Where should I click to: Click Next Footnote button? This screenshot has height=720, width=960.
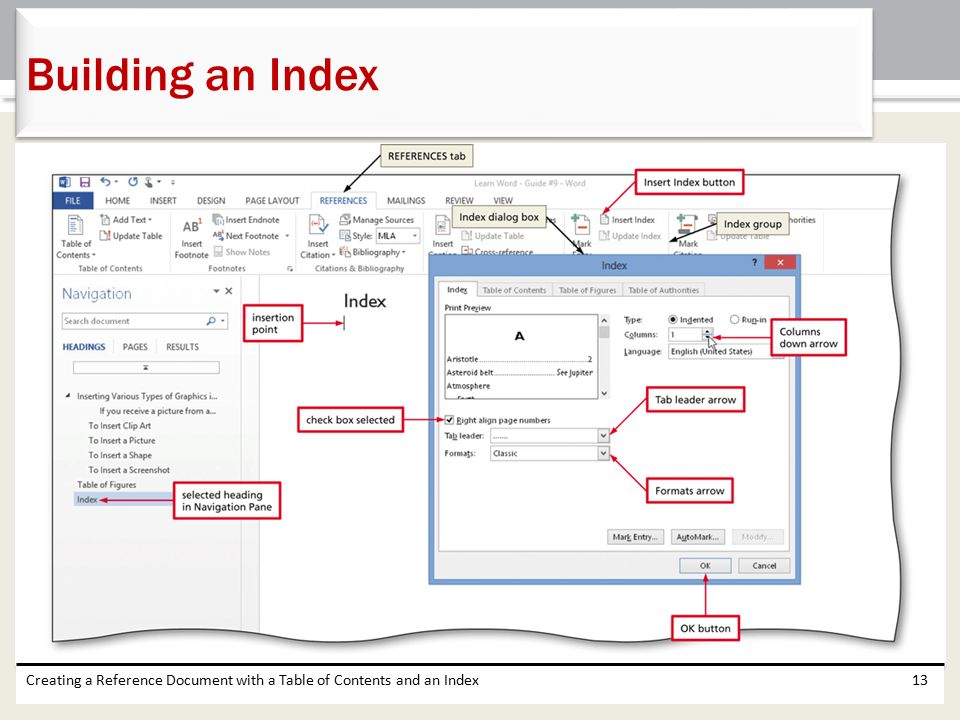250,236
